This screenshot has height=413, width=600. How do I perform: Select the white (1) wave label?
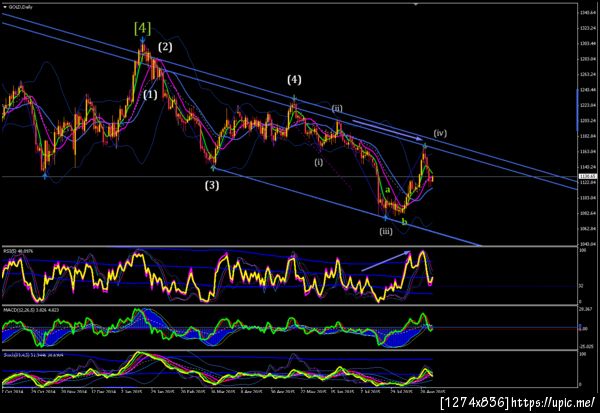pos(150,95)
